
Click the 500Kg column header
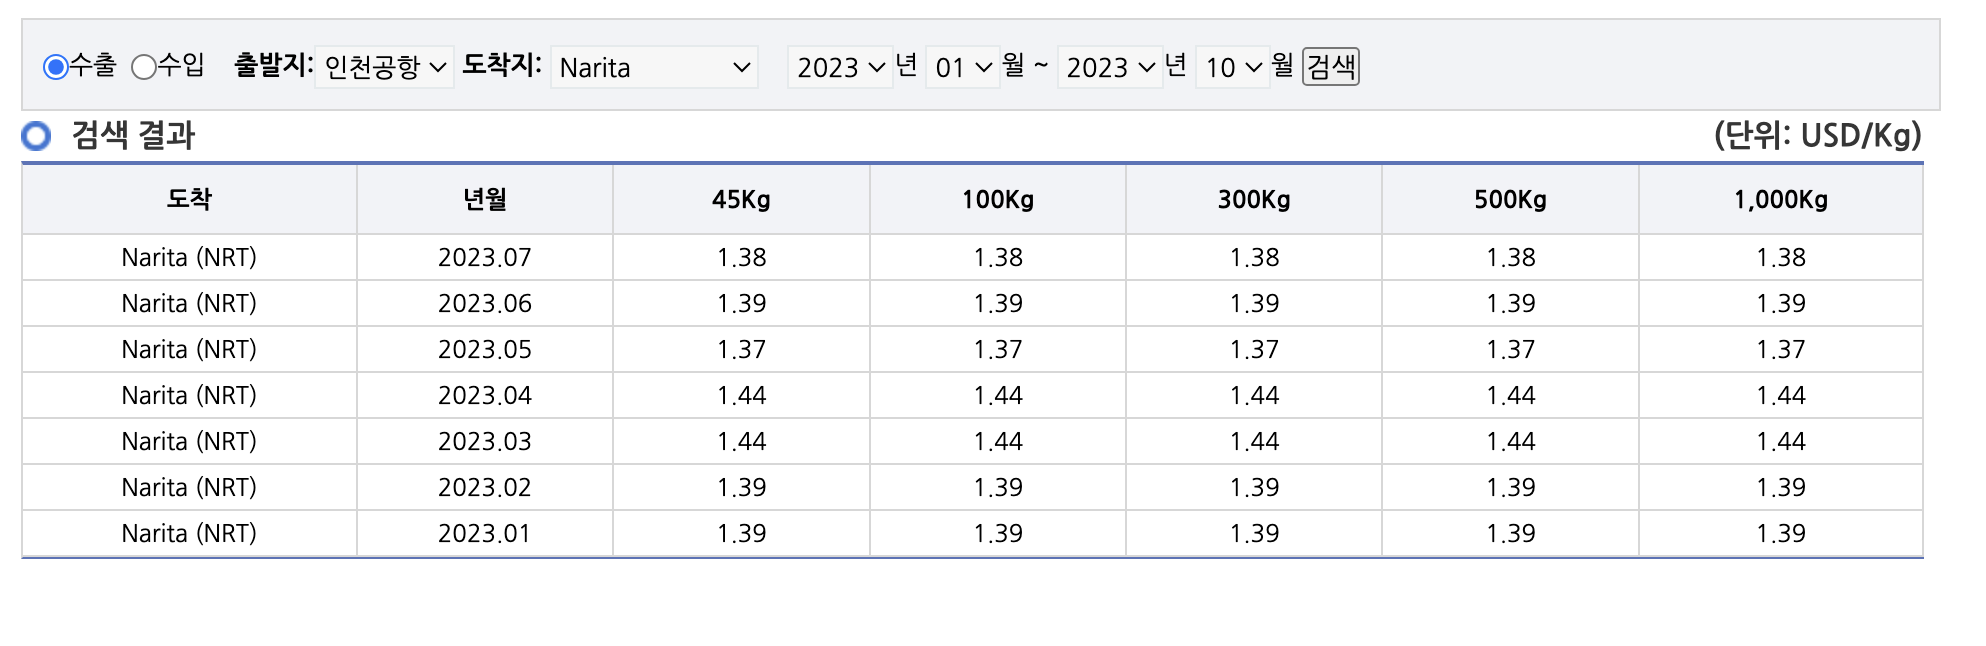tap(1510, 199)
